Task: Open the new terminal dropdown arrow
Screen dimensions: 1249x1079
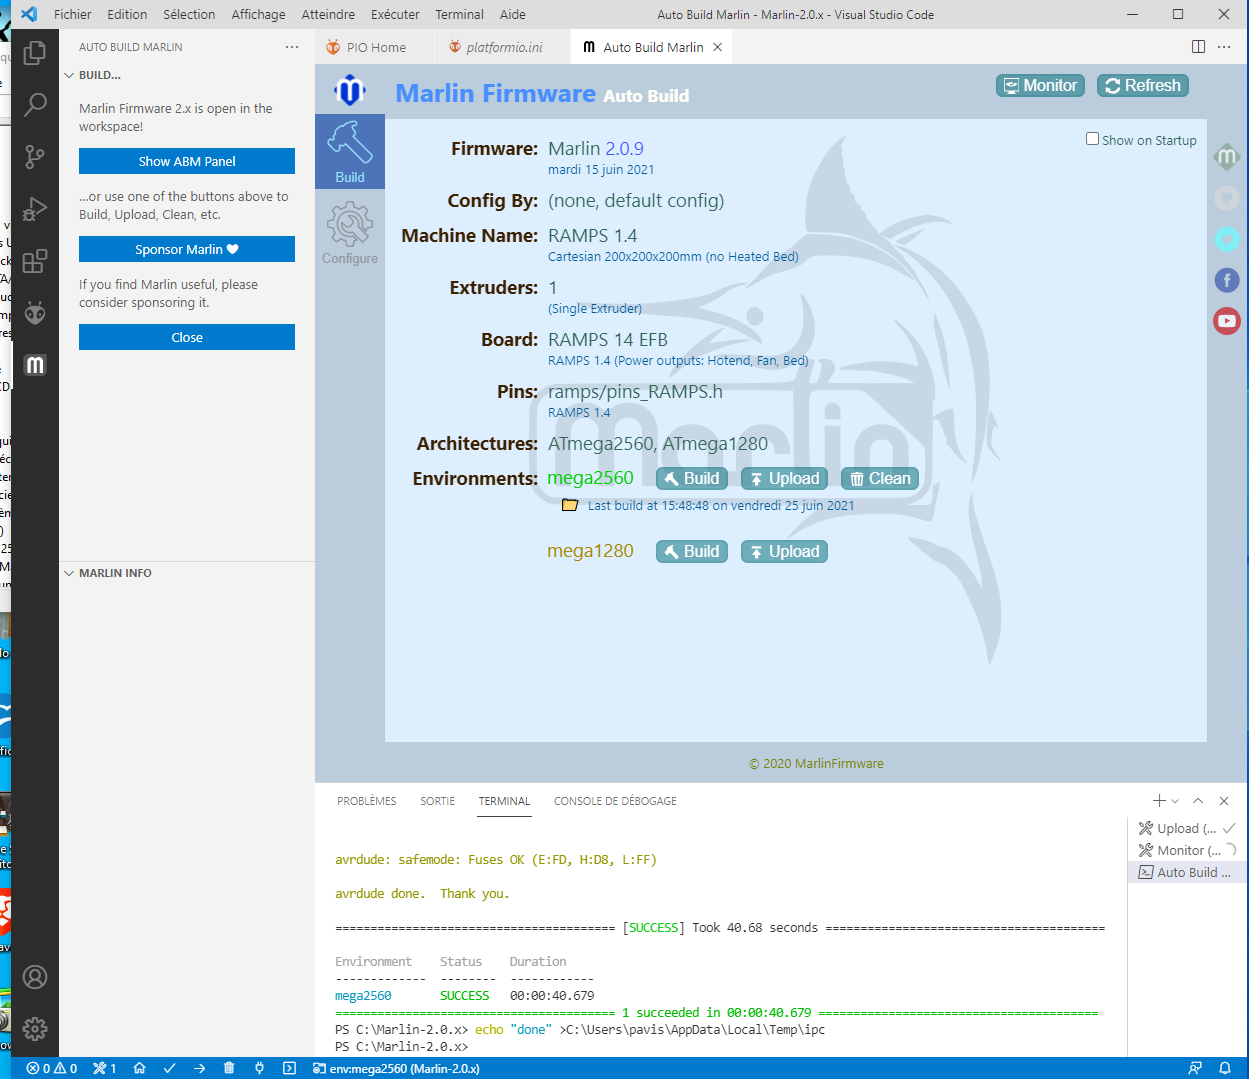Action: 1175,801
